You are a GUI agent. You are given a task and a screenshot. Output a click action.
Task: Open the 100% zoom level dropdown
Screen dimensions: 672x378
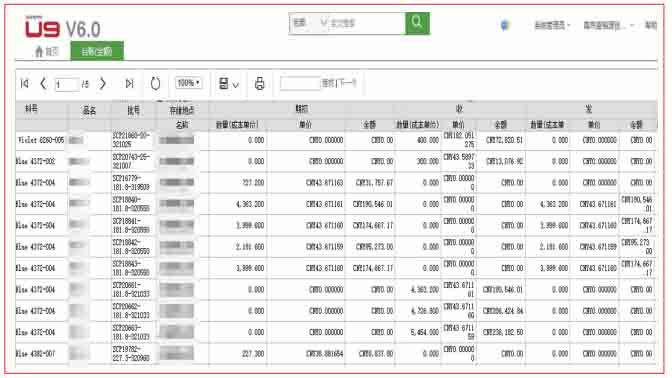[x=189, y=83]
